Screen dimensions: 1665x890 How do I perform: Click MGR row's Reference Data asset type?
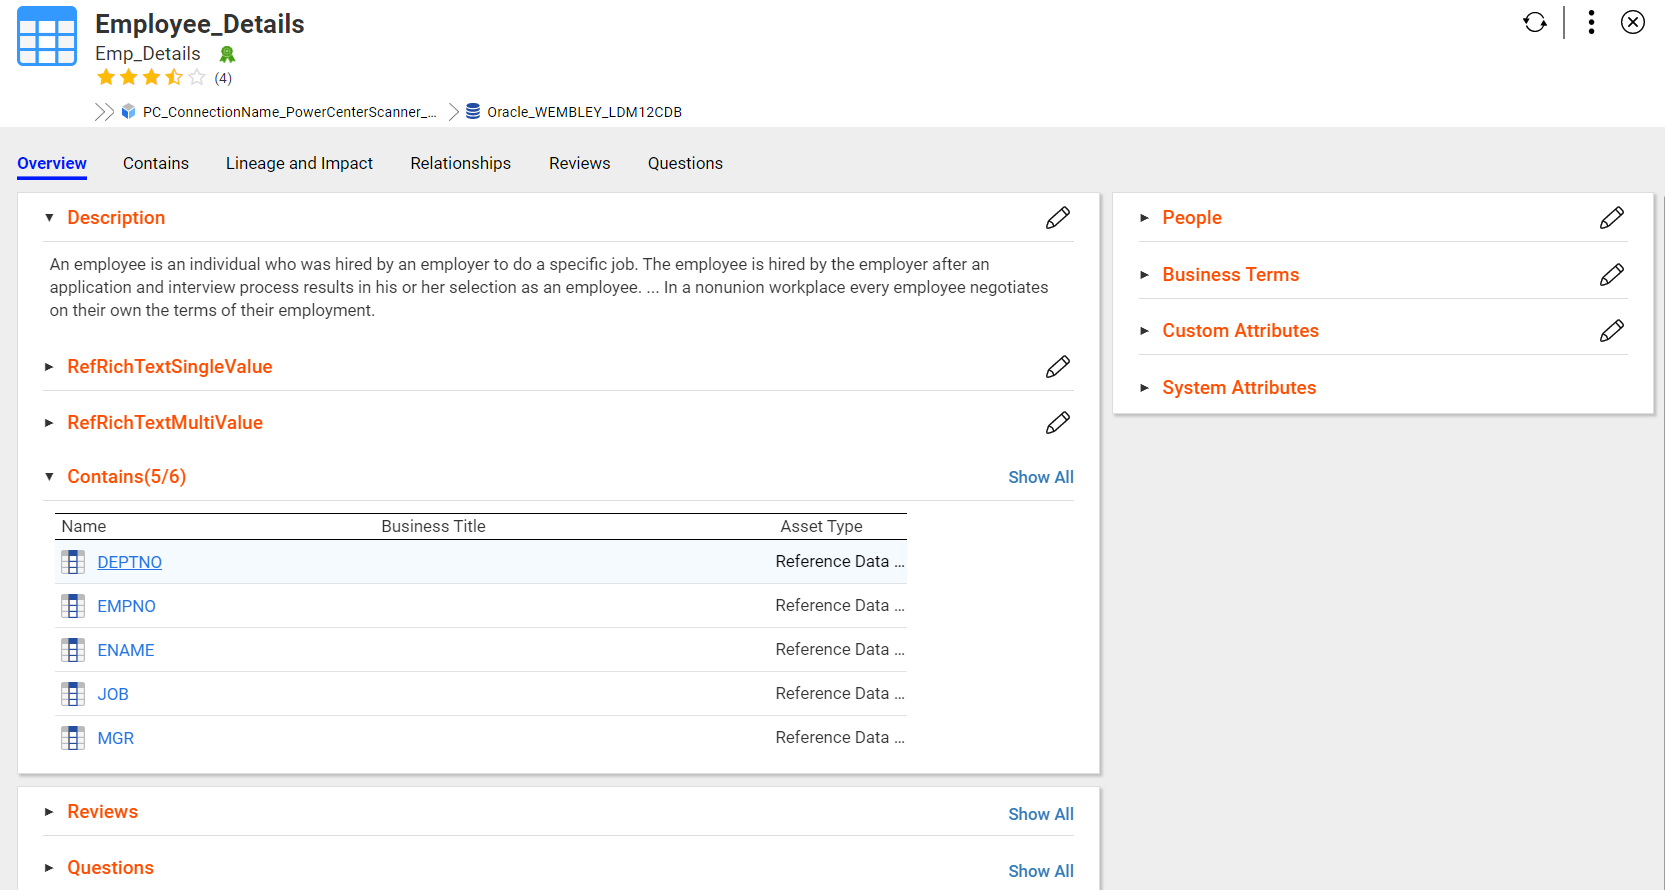pos(840,738)
